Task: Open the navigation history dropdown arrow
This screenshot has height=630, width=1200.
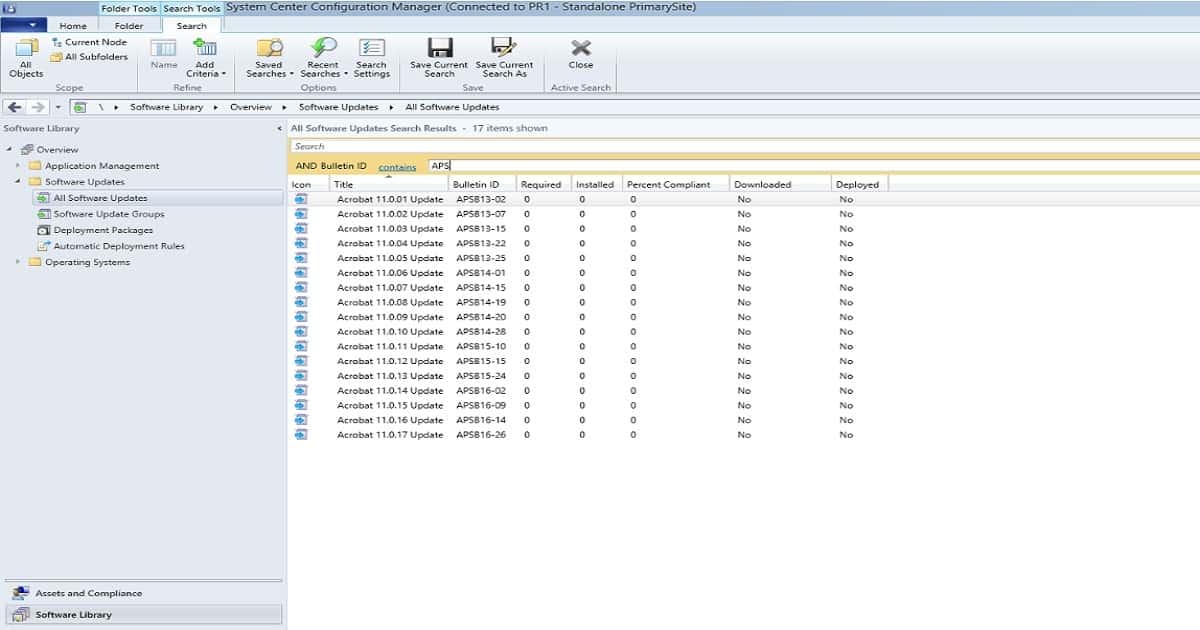Action: pos(58,107)
